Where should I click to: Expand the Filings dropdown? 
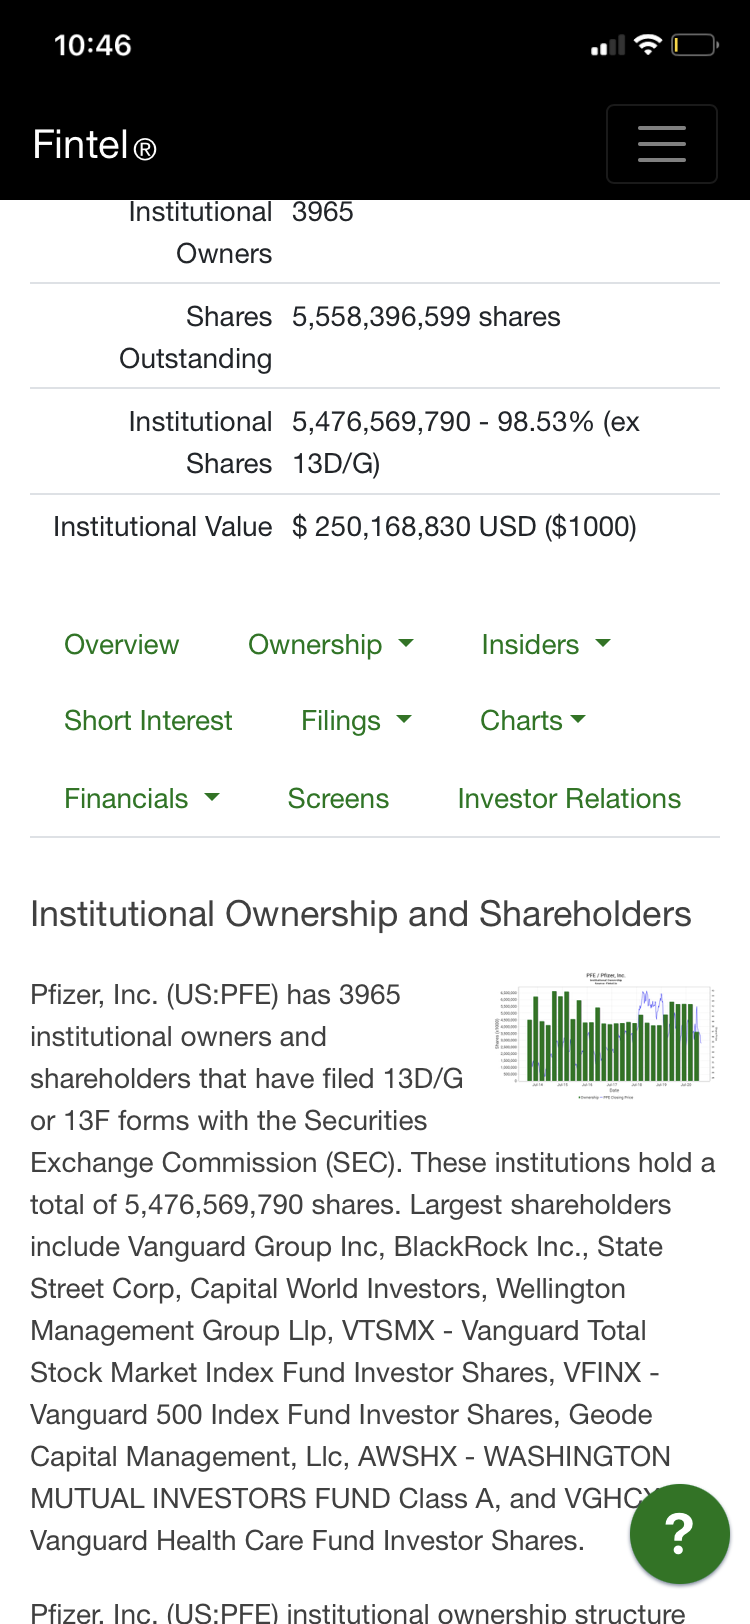point(356,721)
